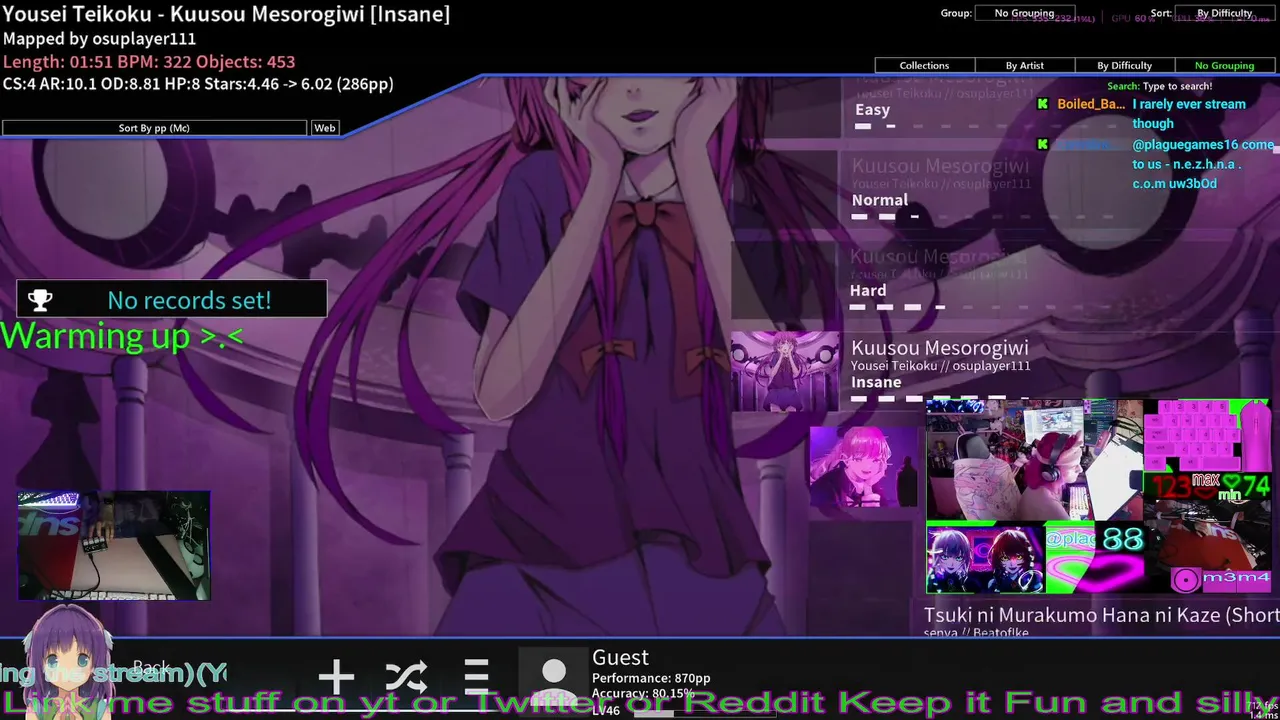Click the CS AR OD HP Stars line
The height and width of the screenshot is (720, 1280).
pyautogui.click(x=198, y=84)
